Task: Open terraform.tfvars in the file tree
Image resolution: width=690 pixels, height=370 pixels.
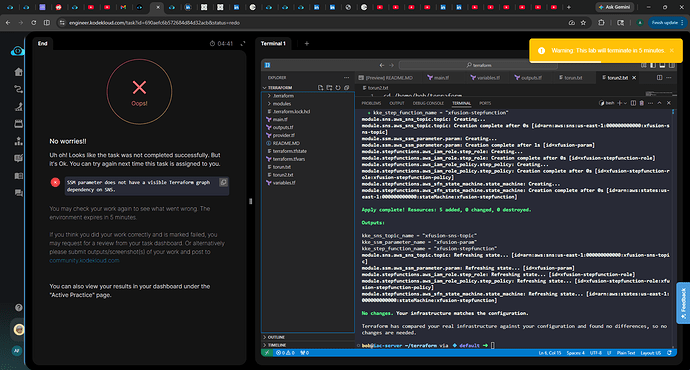Action: click(x=308, y=159)
